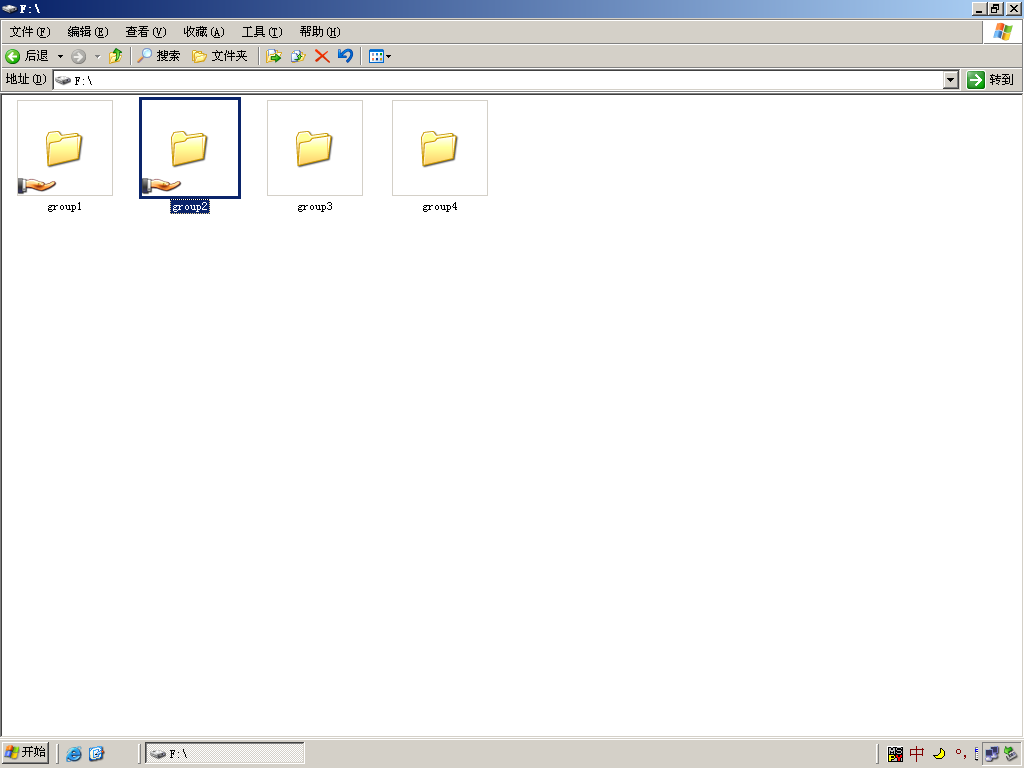Viewport: 1024px width, 768px height.
Task: Click the Back (后退) button
Action: [27, 56]
